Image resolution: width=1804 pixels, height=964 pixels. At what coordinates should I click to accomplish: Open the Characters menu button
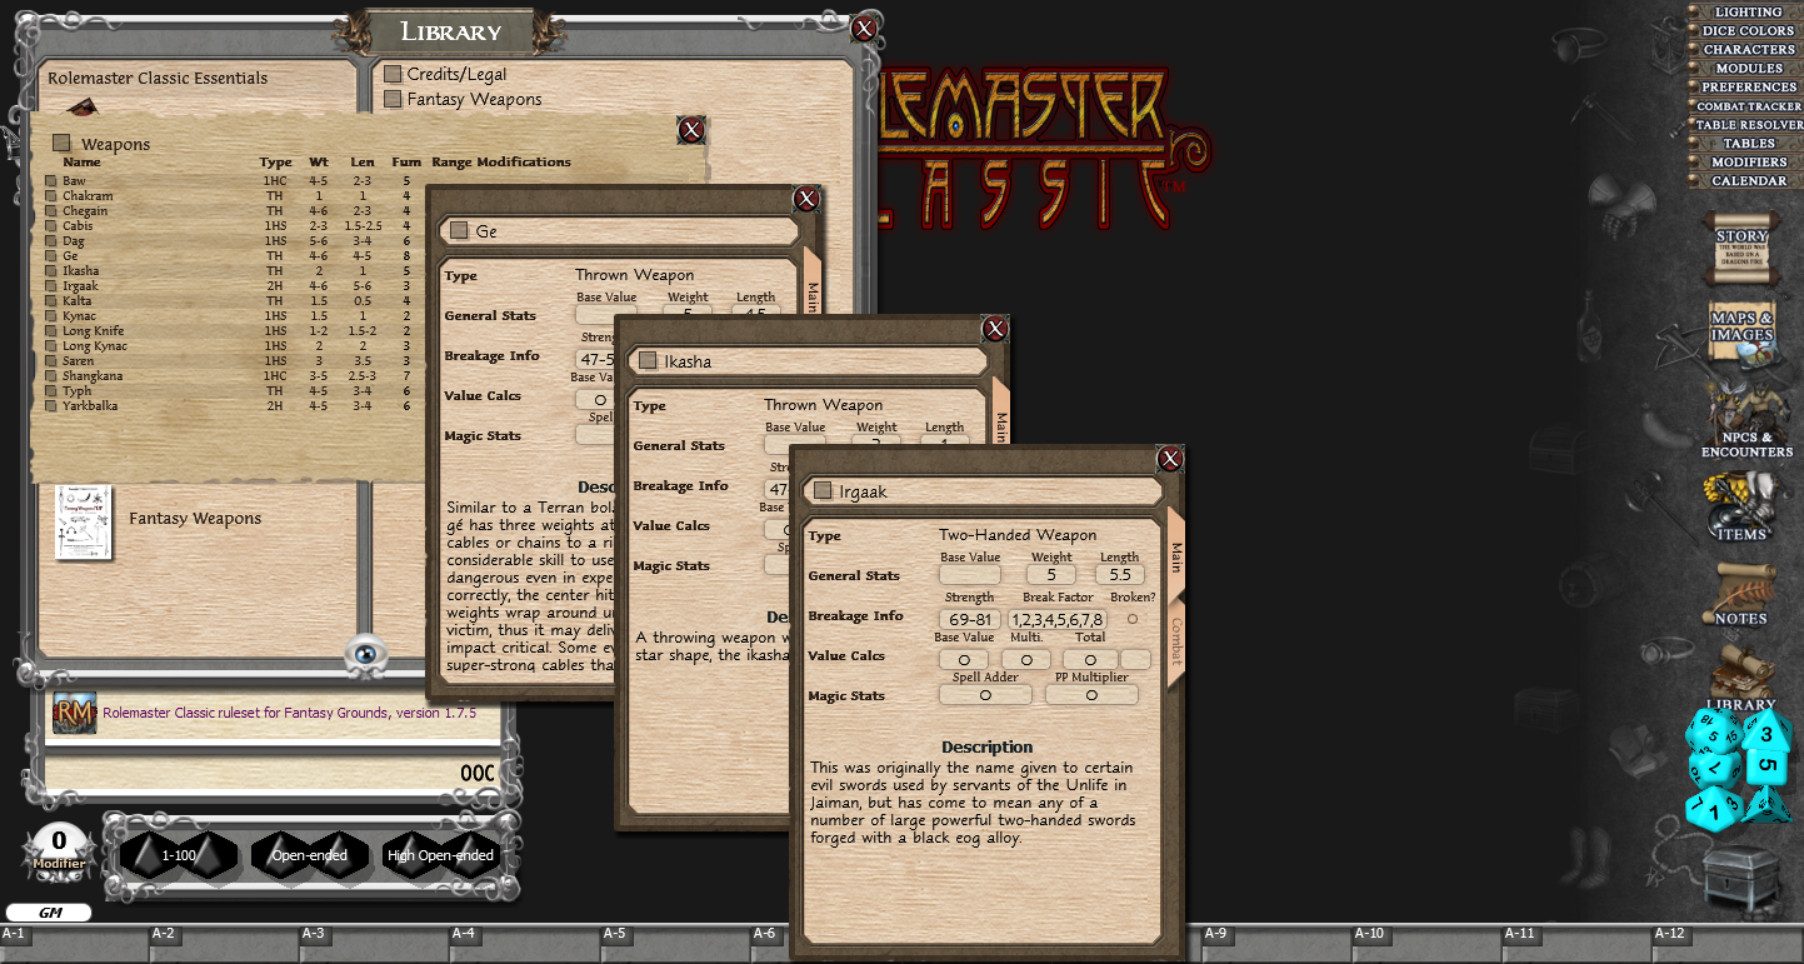coord(1747,49)
